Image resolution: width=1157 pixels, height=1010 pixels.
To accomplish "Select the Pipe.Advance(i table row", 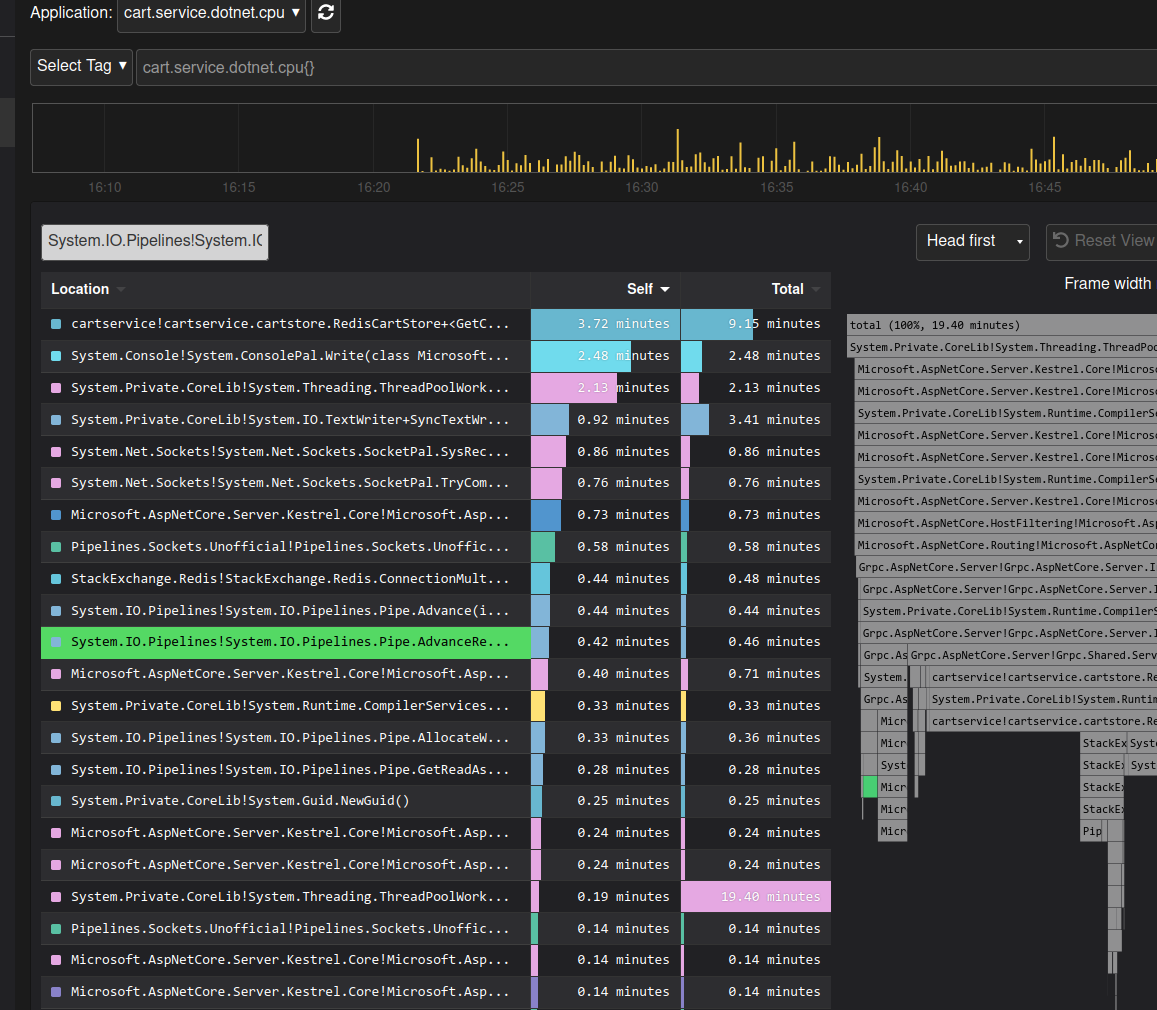I will [x=435, y=610].
